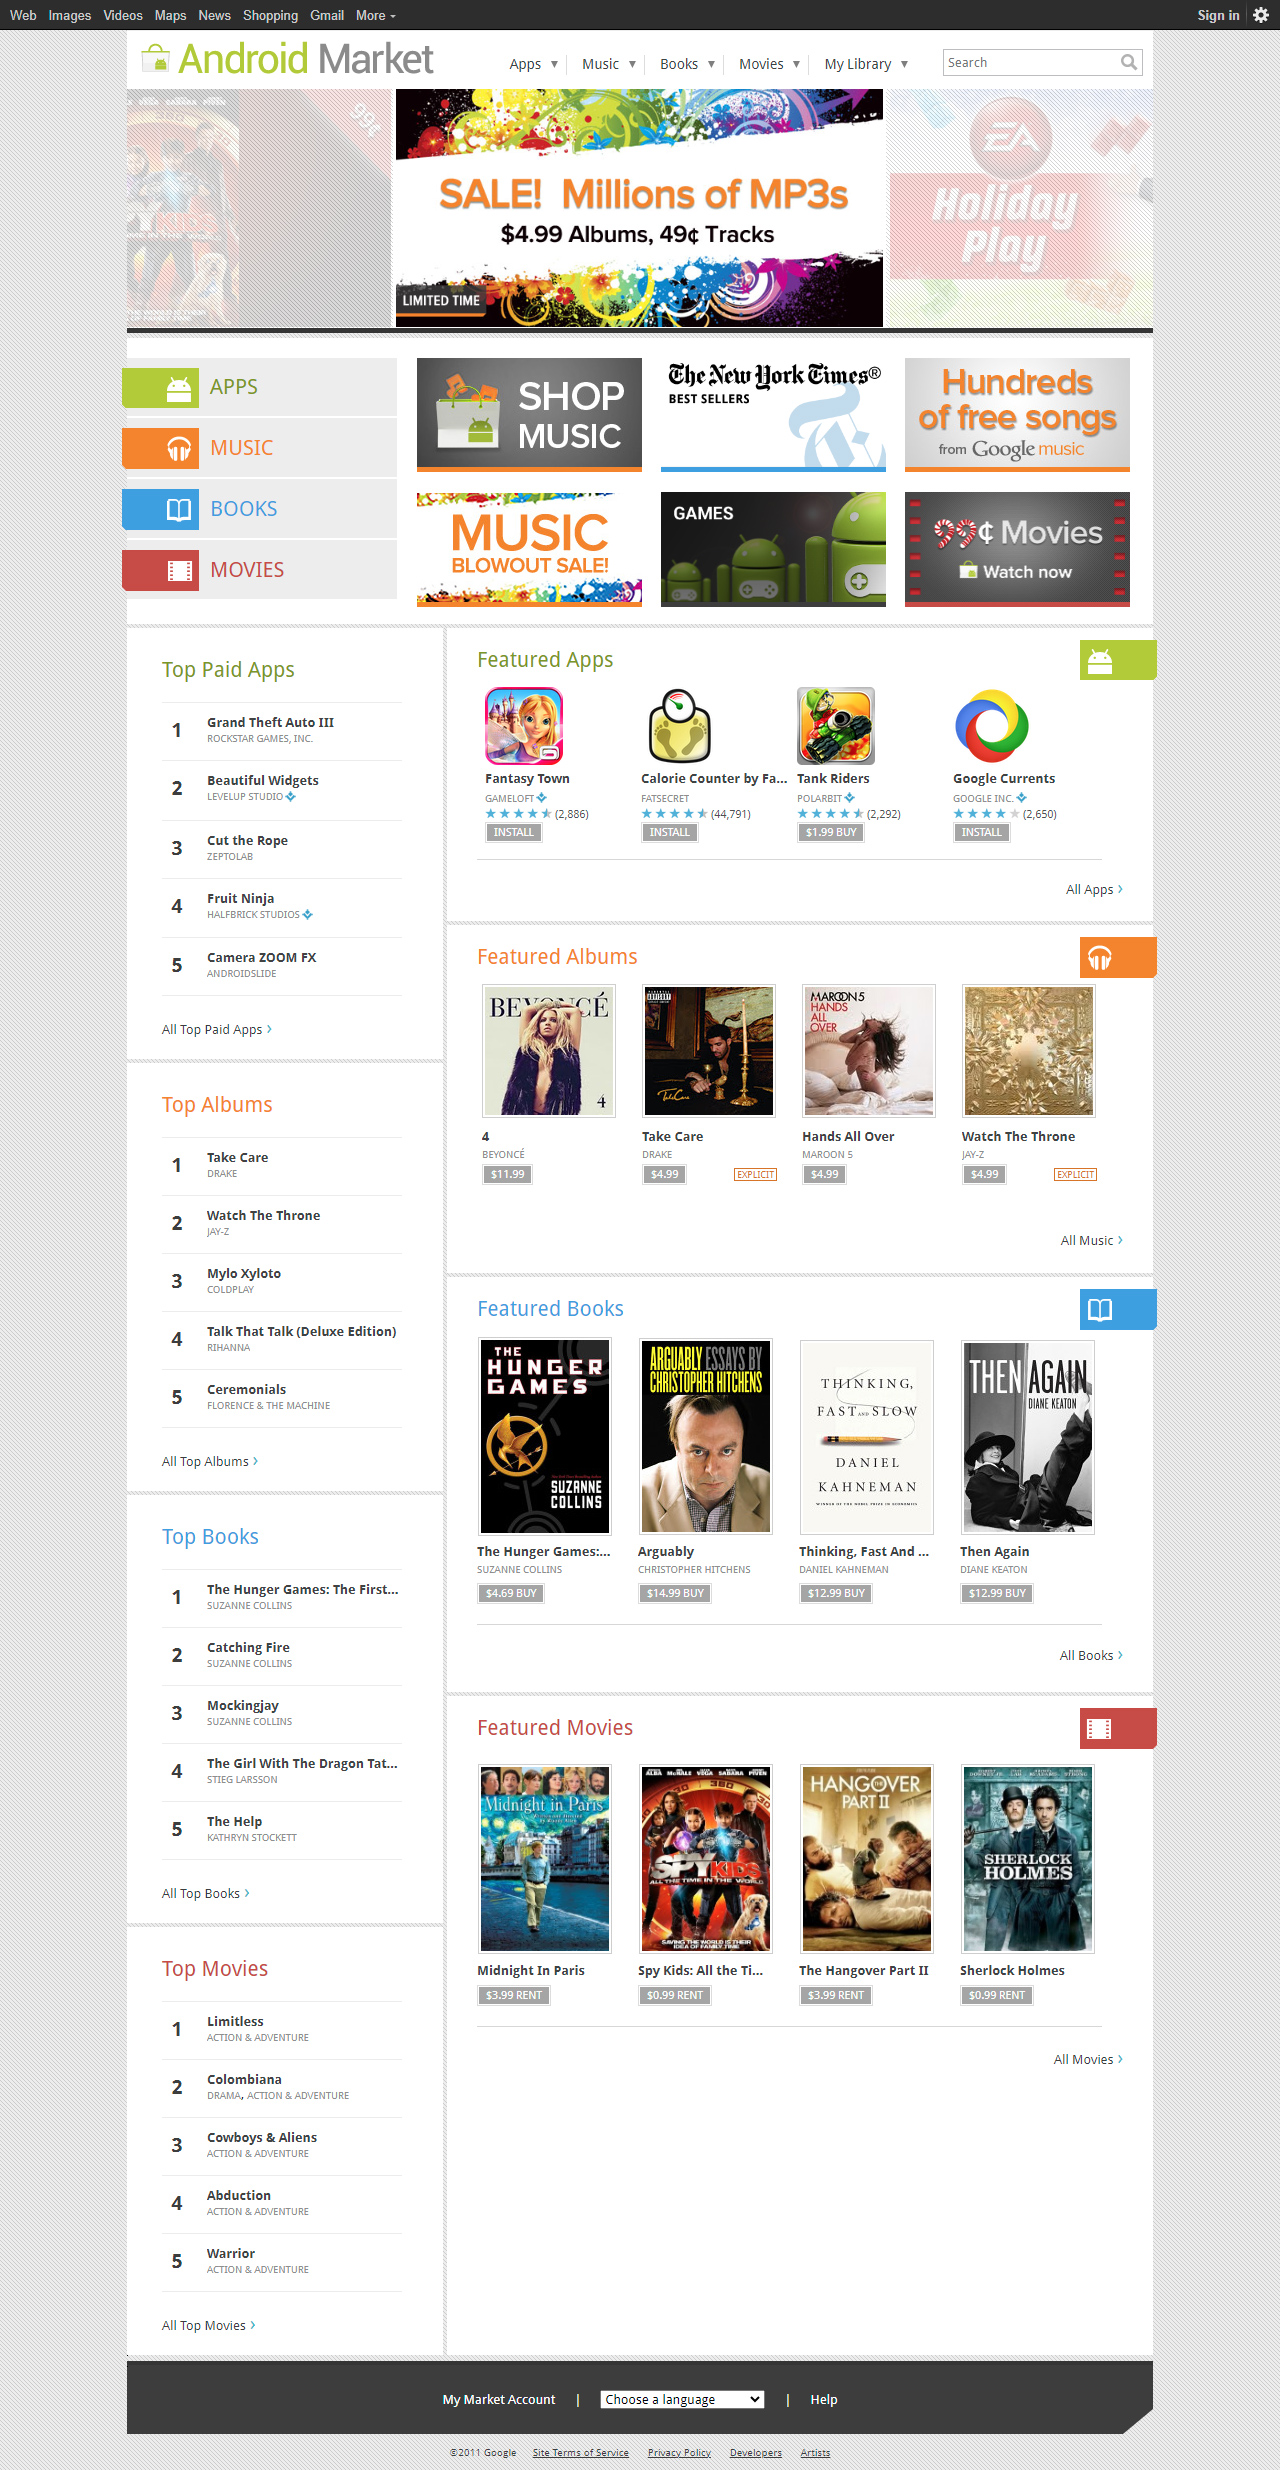
Task: Open the Music dropdown in header
Action: (x=609, y=64)
